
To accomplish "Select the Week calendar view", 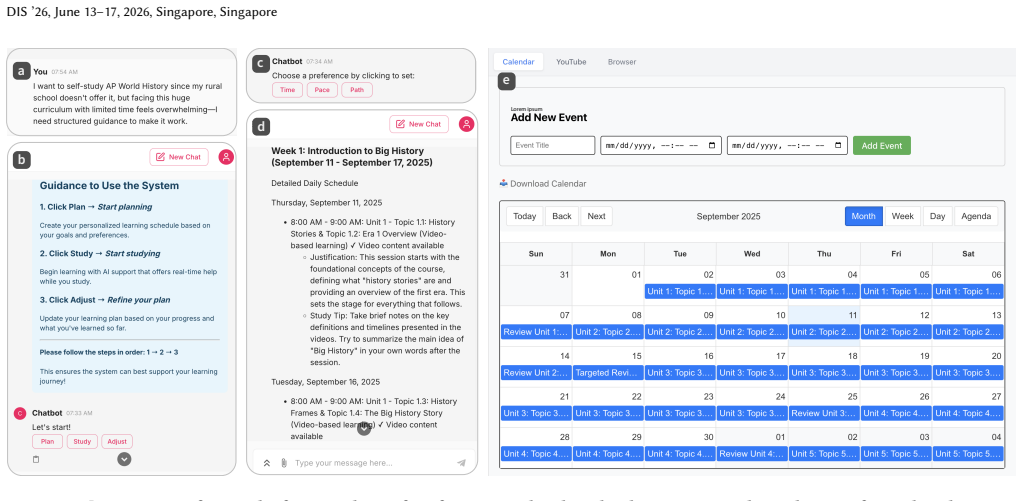I will point(903,216).
